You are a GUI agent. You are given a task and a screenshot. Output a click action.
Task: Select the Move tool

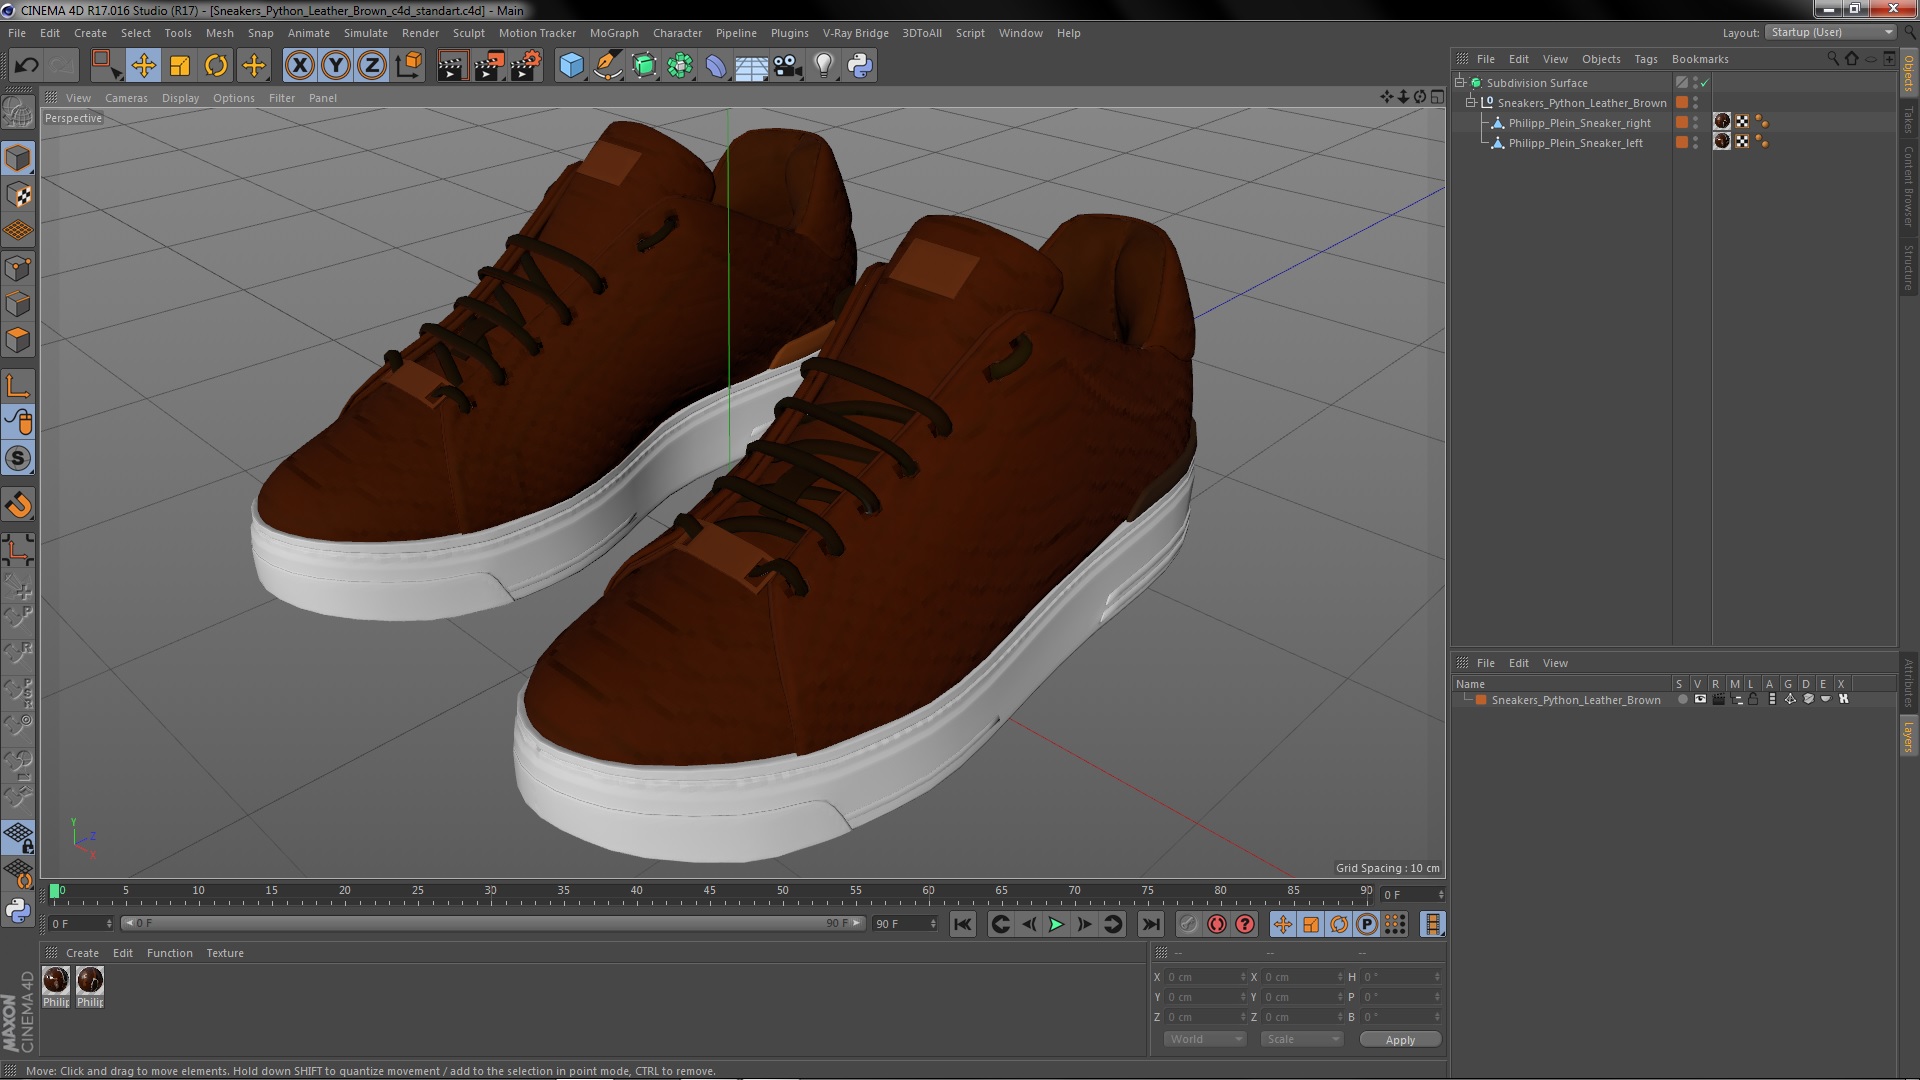[143, 66]
